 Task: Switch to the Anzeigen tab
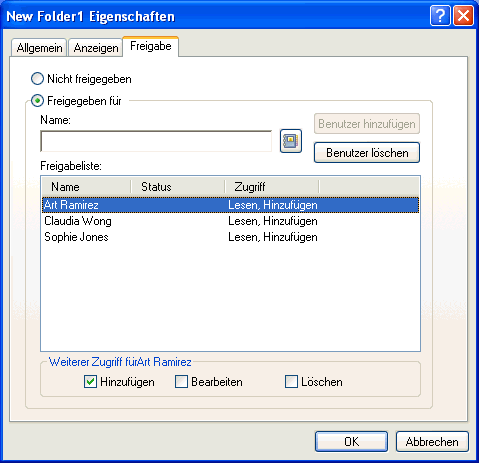pyautogui.click(x=96, y=48)
